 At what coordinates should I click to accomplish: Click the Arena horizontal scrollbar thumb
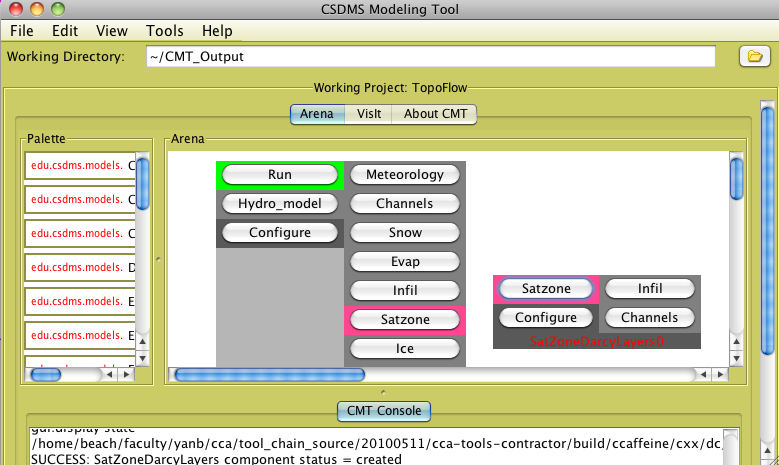pyautogui.click(x=270, y=375)
